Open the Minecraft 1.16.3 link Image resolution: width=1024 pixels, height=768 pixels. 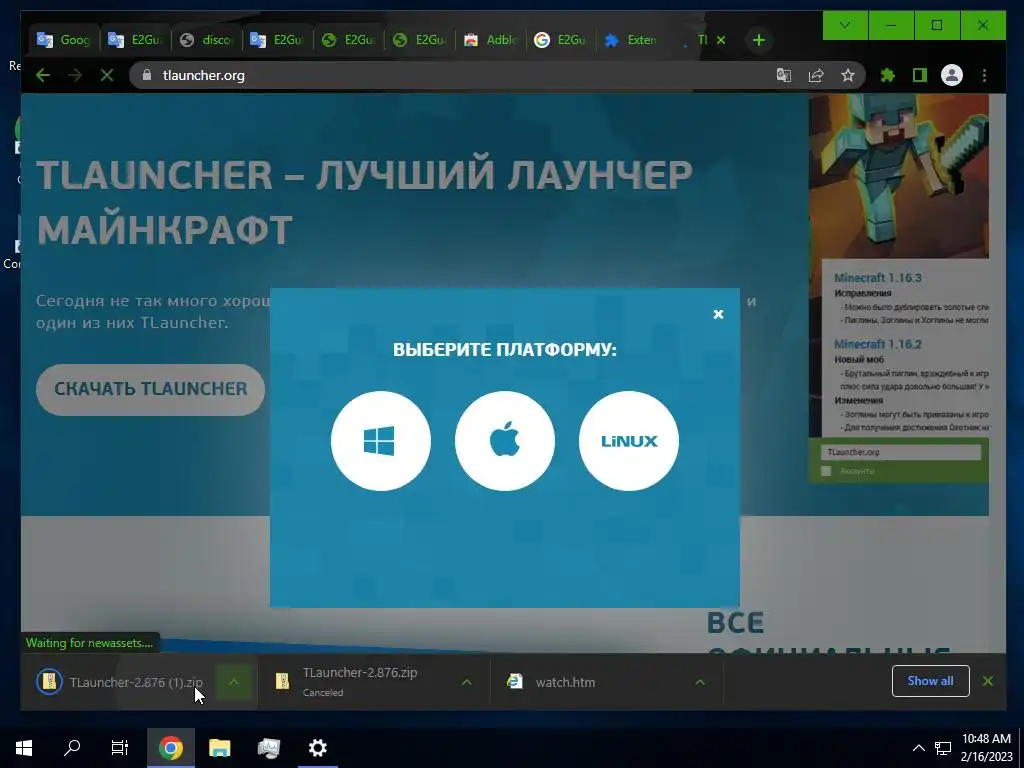coord(878,278)
